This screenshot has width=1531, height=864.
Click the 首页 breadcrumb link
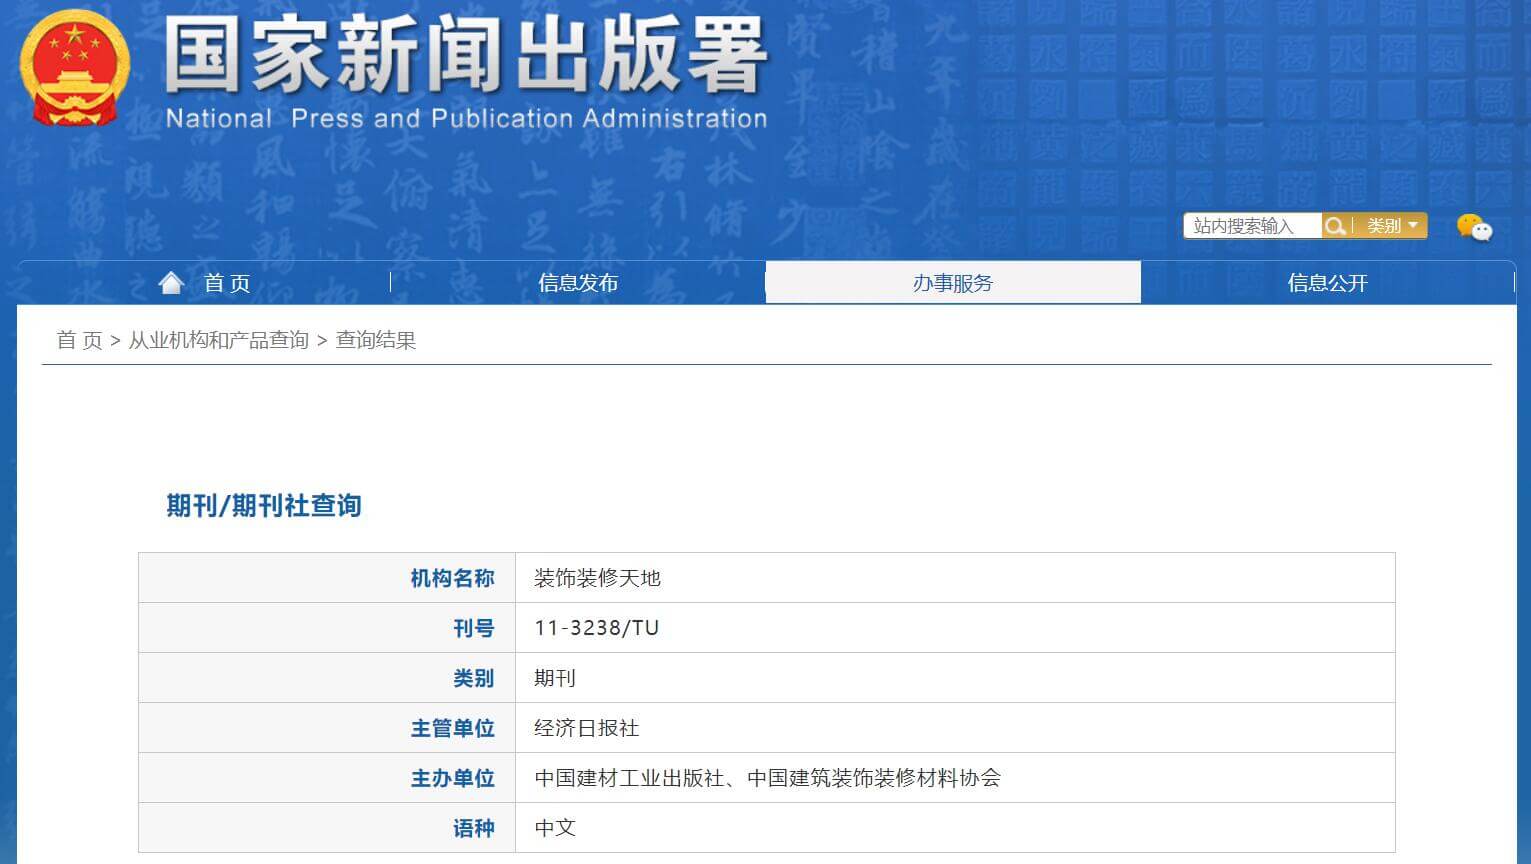click(79, 340)
